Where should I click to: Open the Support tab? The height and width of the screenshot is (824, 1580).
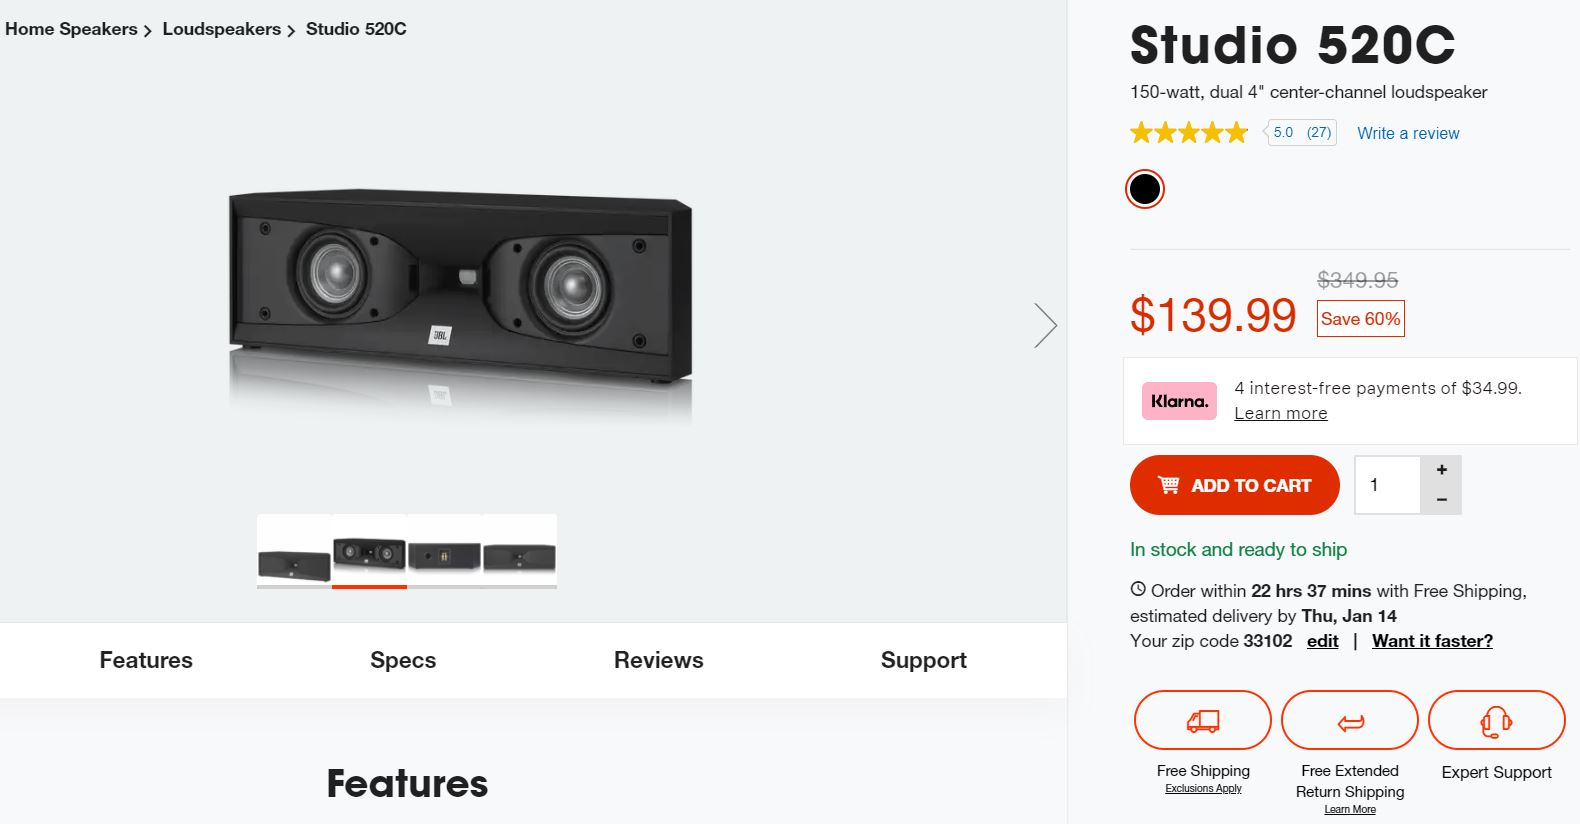click(x=923, y=660)
